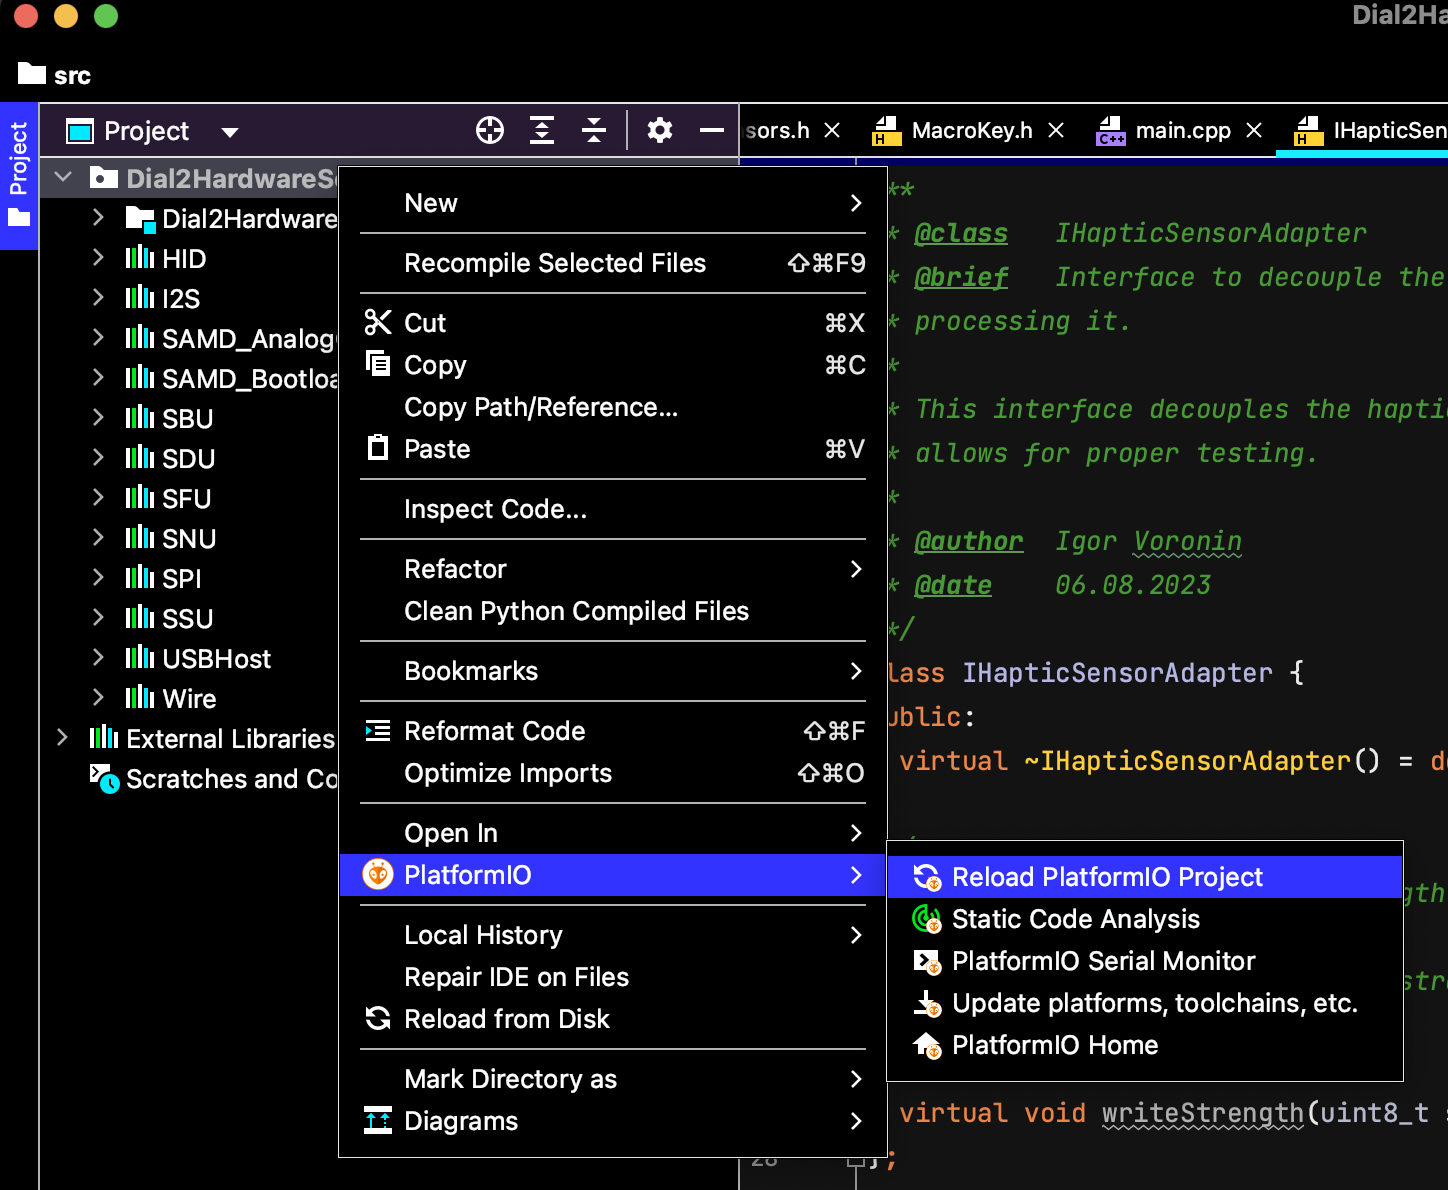Open the Open In submenu
Image resolution: width=1448 pixels, height=1190 pixels.
(x=613, y=833)
